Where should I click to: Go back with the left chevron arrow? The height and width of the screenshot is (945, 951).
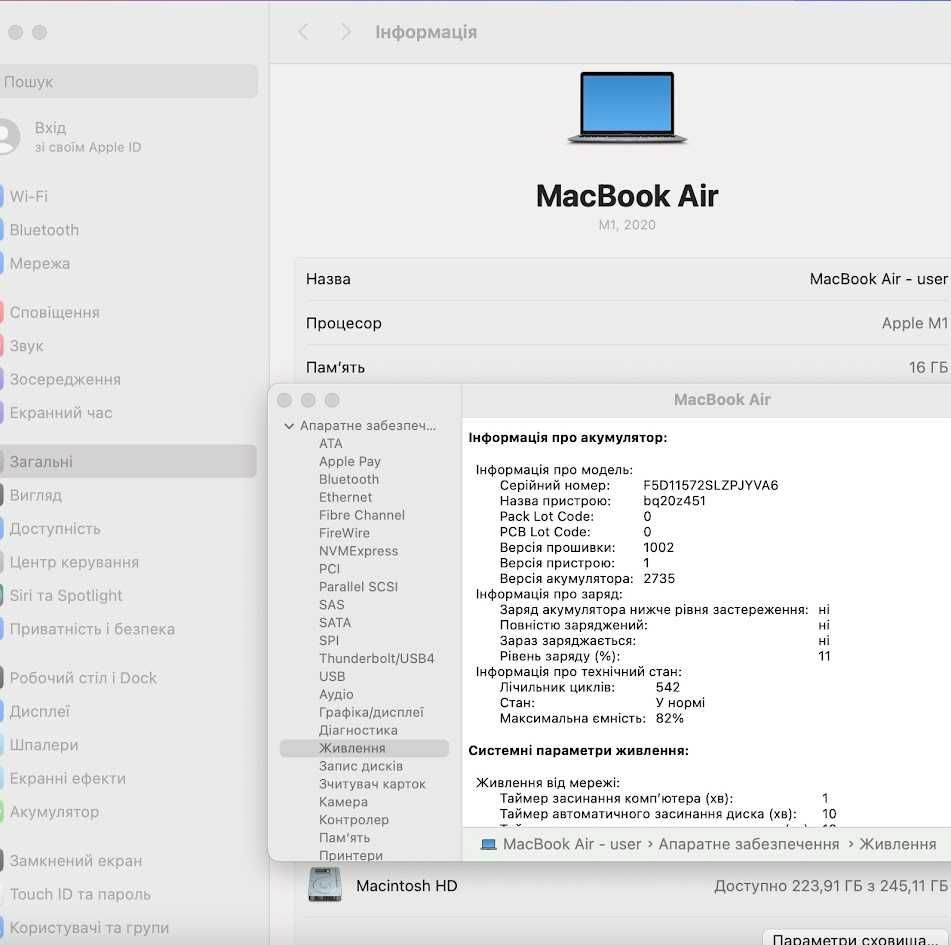pyautogui.click(x=303, y=32)
